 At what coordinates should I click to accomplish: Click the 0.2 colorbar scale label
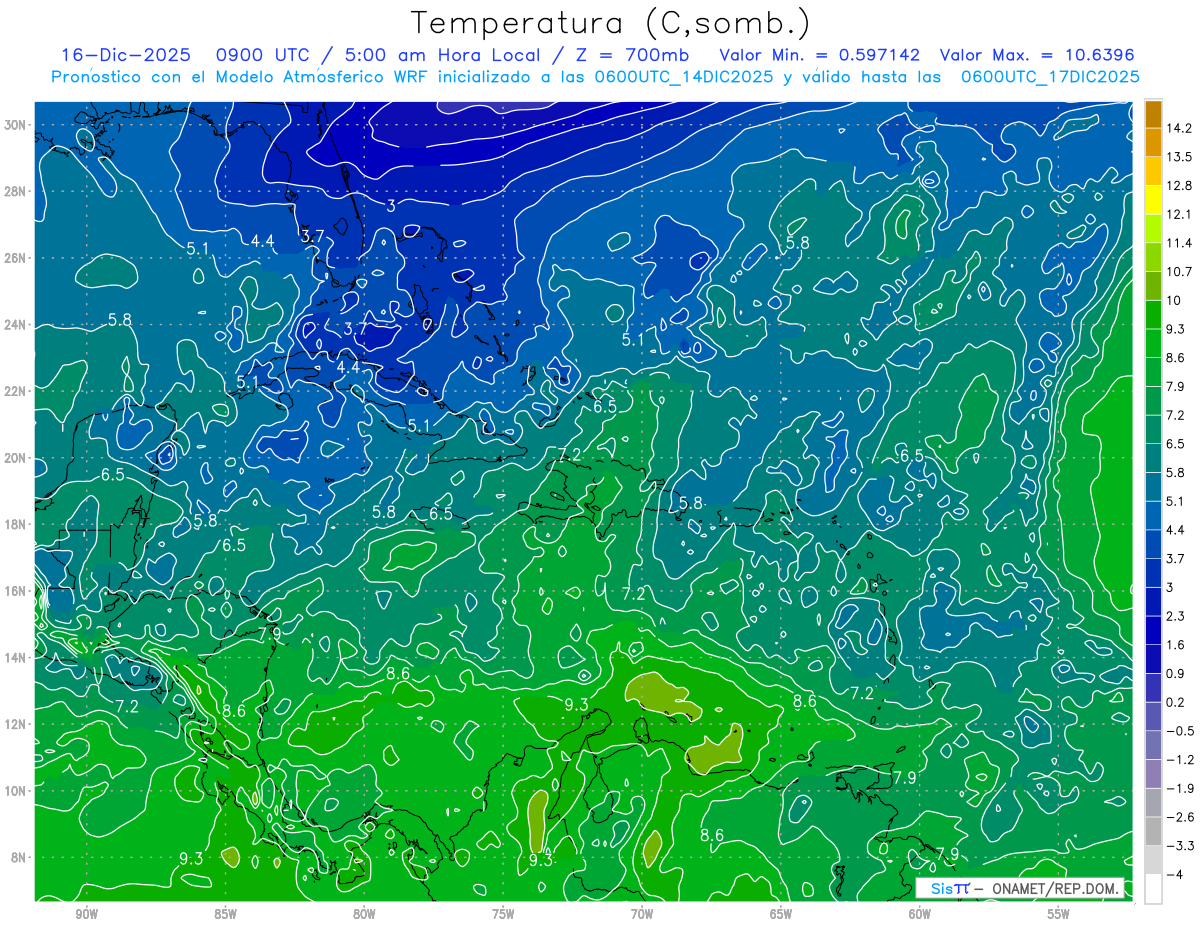pos(1175,702)
